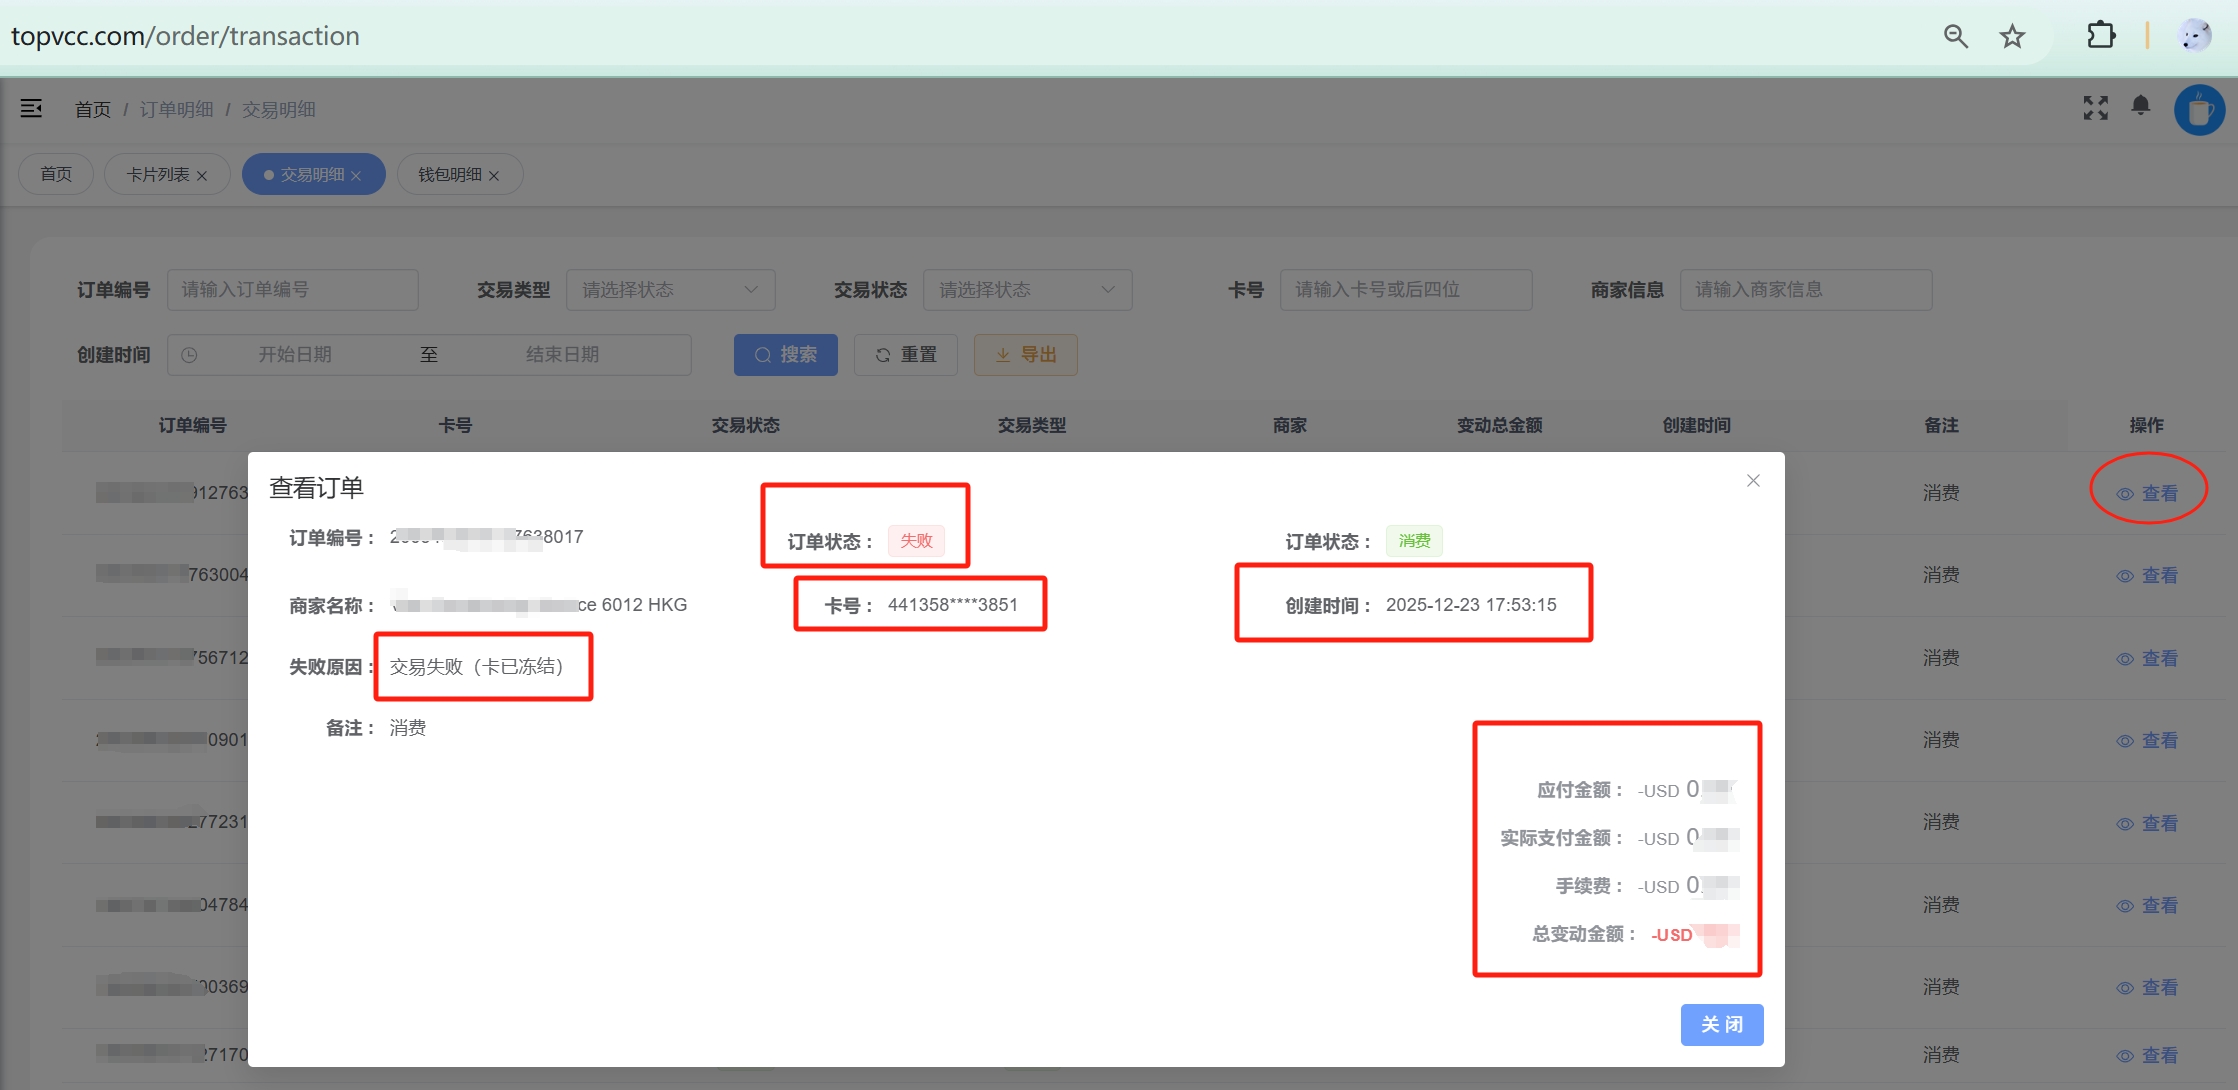2238x1090 pixels.
Task: Bookmark this page with star icon
Action: [2012, 36]
